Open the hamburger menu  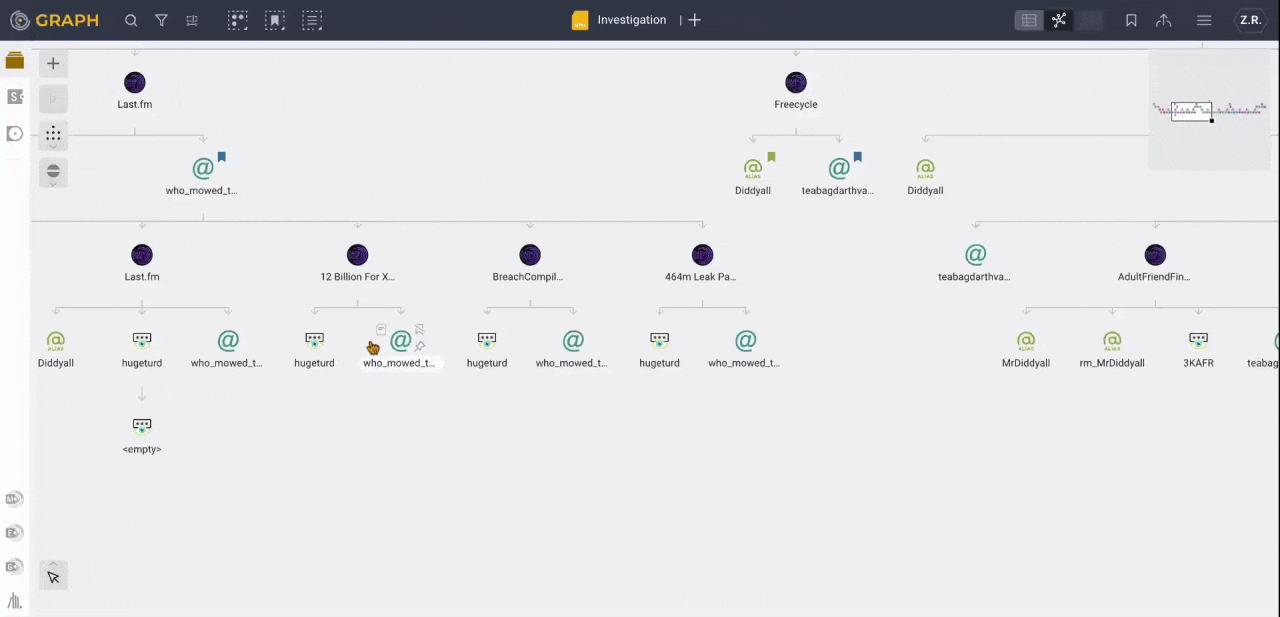coord(1205,20)
